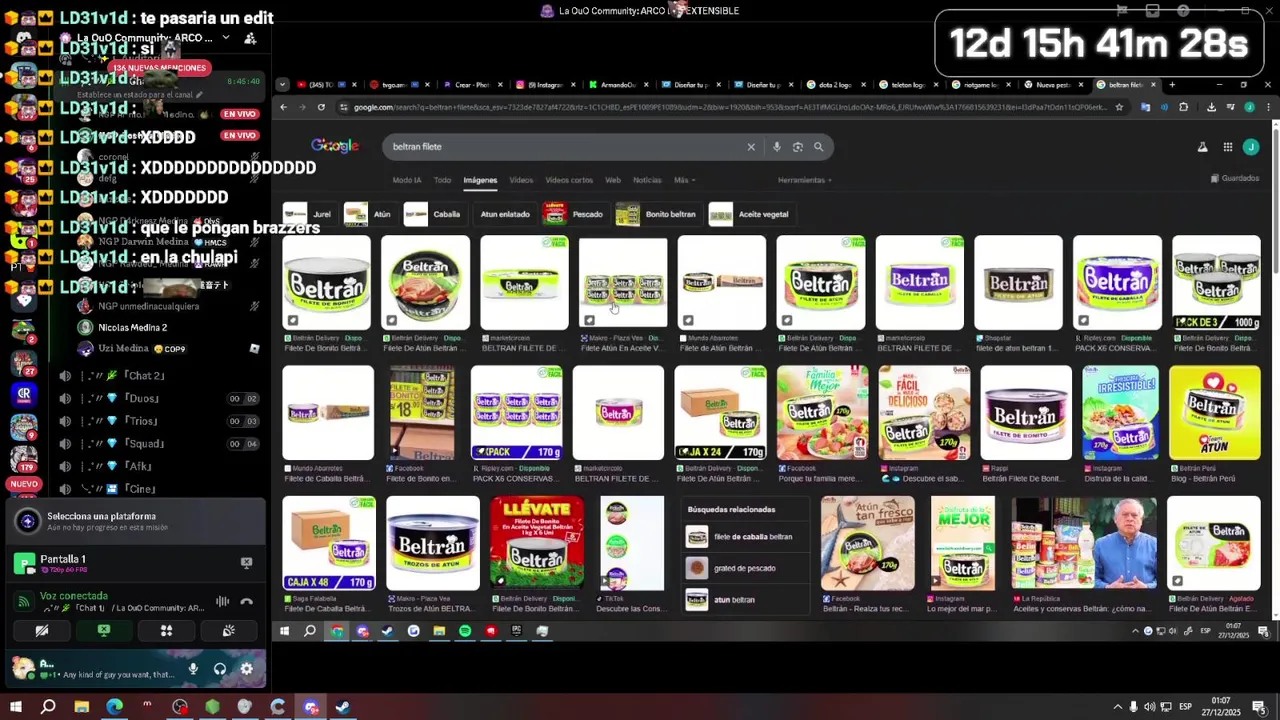Click Windows Start button on bottom taskbar
Viewport: 1280px width, 720px height.
(15, 707)
